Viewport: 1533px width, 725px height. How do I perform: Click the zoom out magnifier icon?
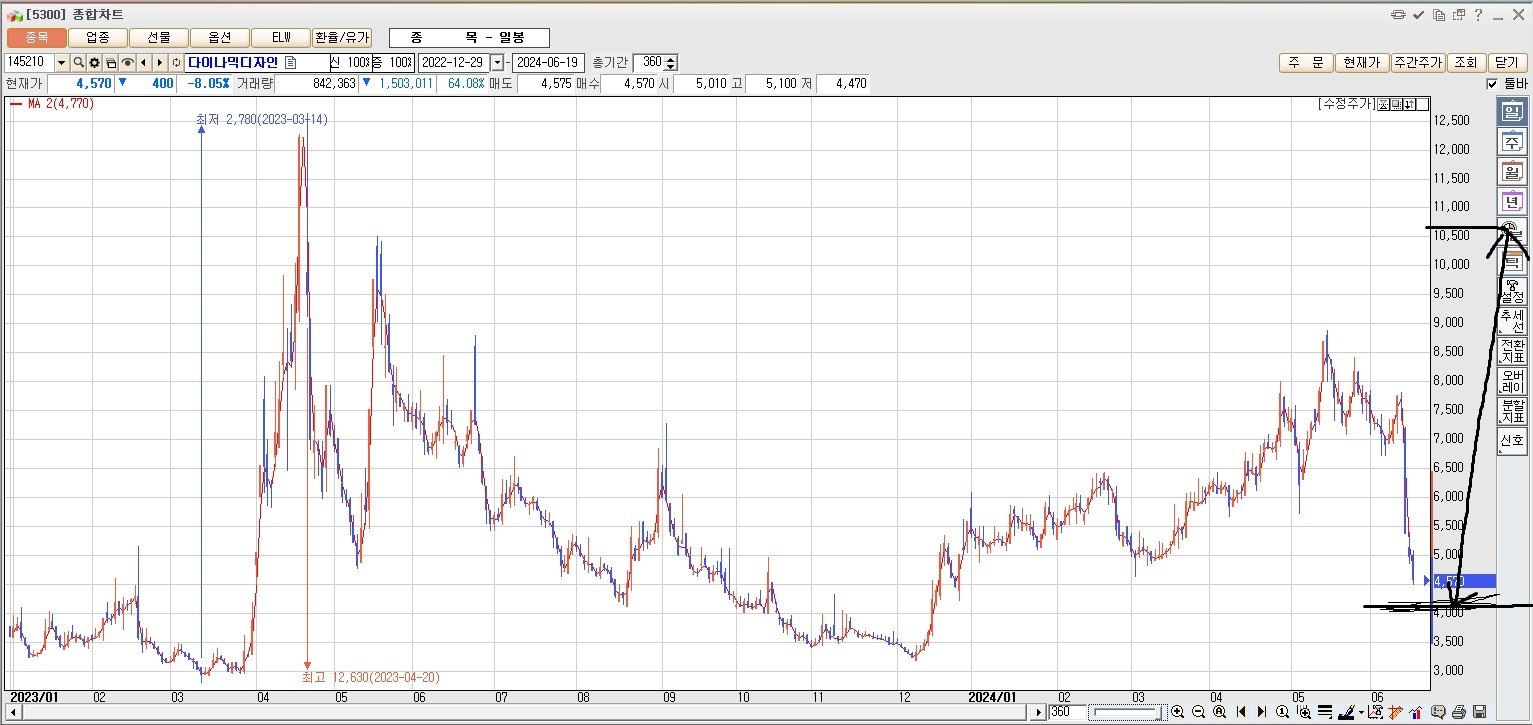(x=1198, y=712)
